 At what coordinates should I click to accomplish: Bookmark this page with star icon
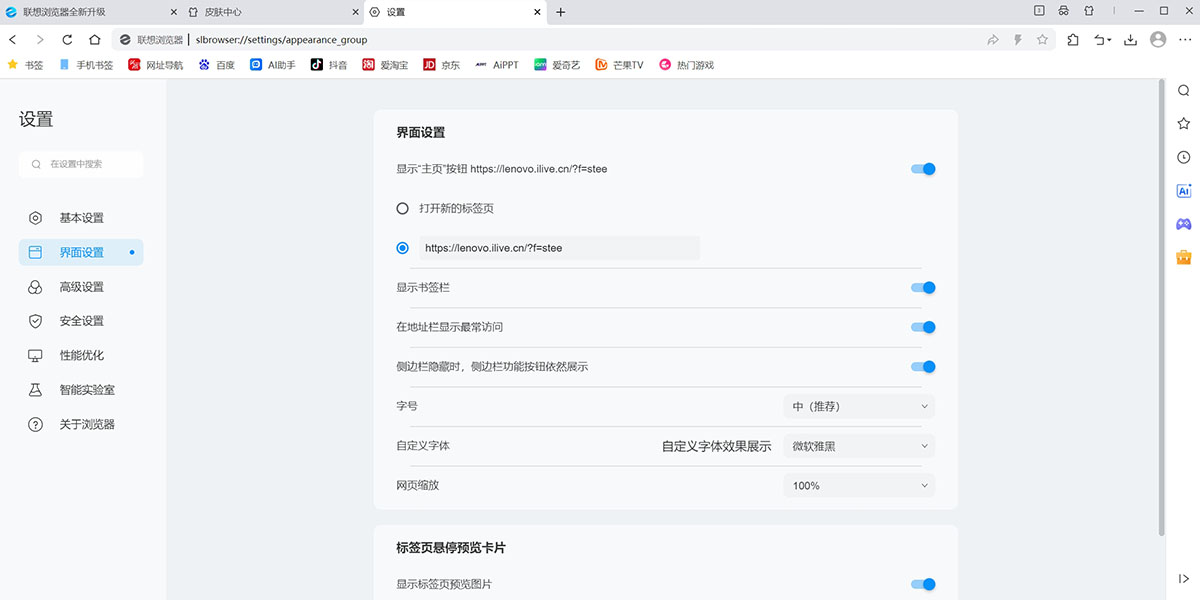pos(1042,40)
